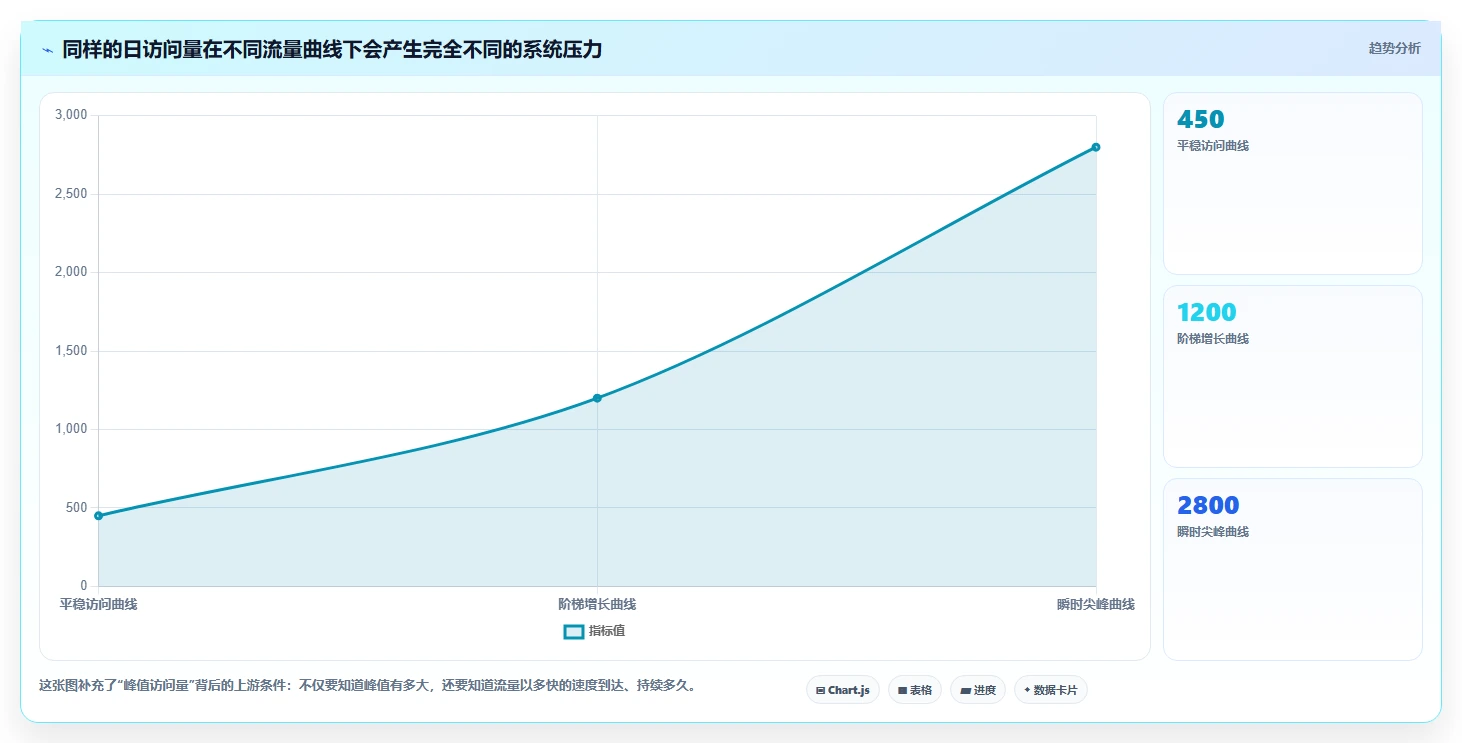Click the lightning icon beside the title
1462x743 pixels.
click(47, 49)
